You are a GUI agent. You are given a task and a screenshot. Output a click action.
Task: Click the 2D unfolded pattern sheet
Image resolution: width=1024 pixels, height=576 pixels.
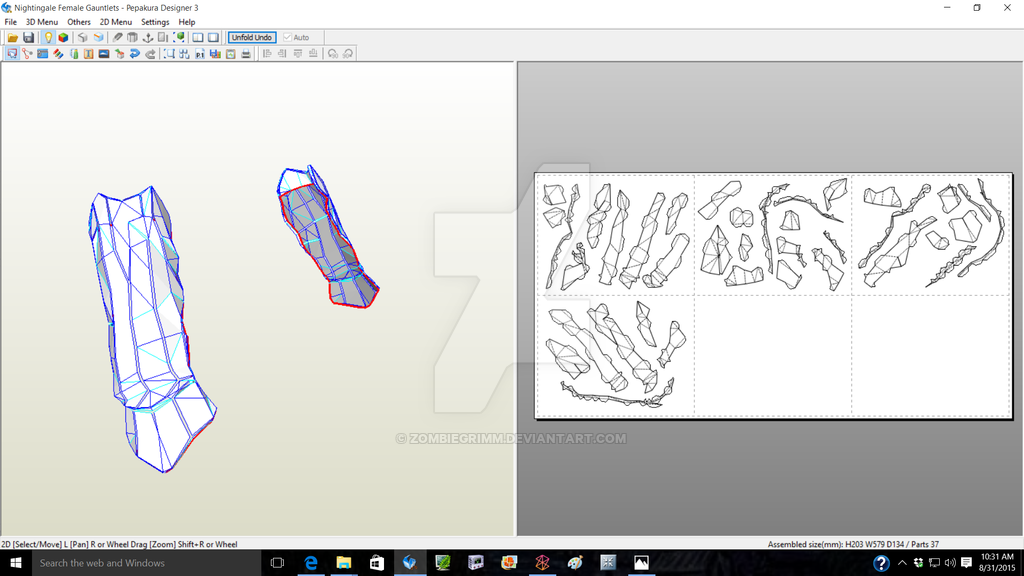pyautogui.click(x=773, y=295)
